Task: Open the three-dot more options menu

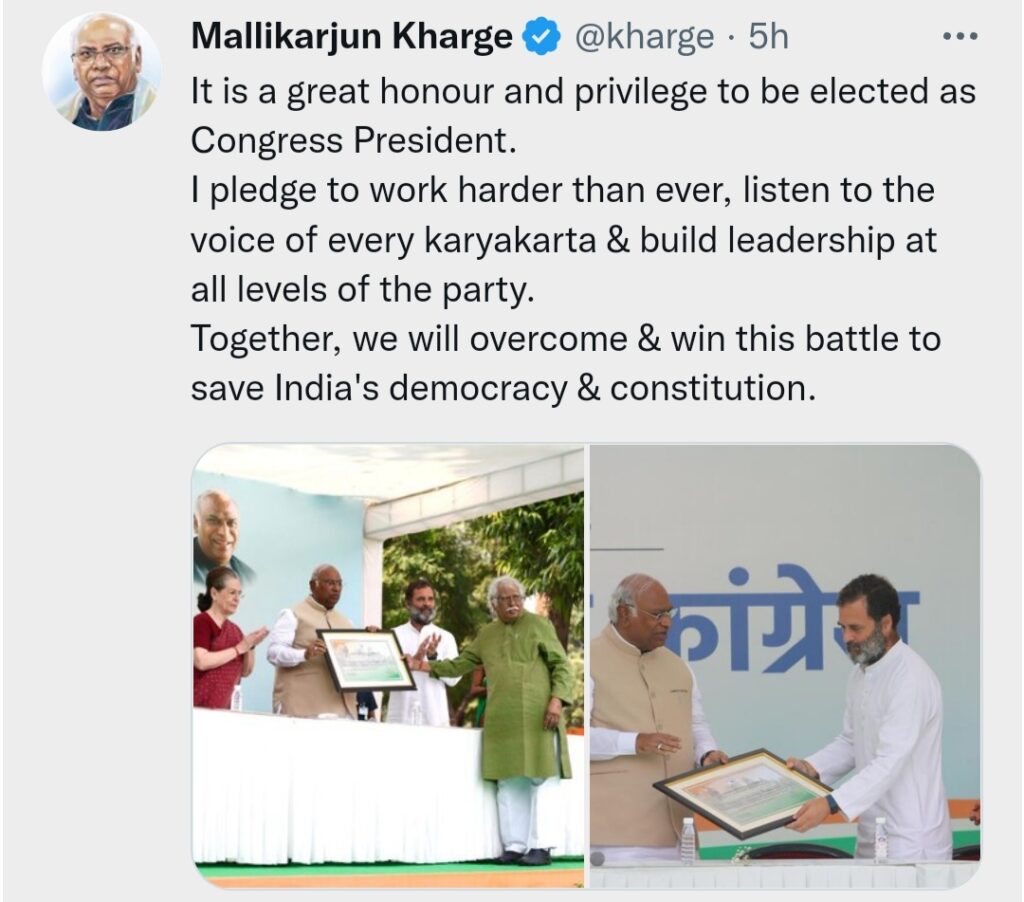Action: click(961, 37)
